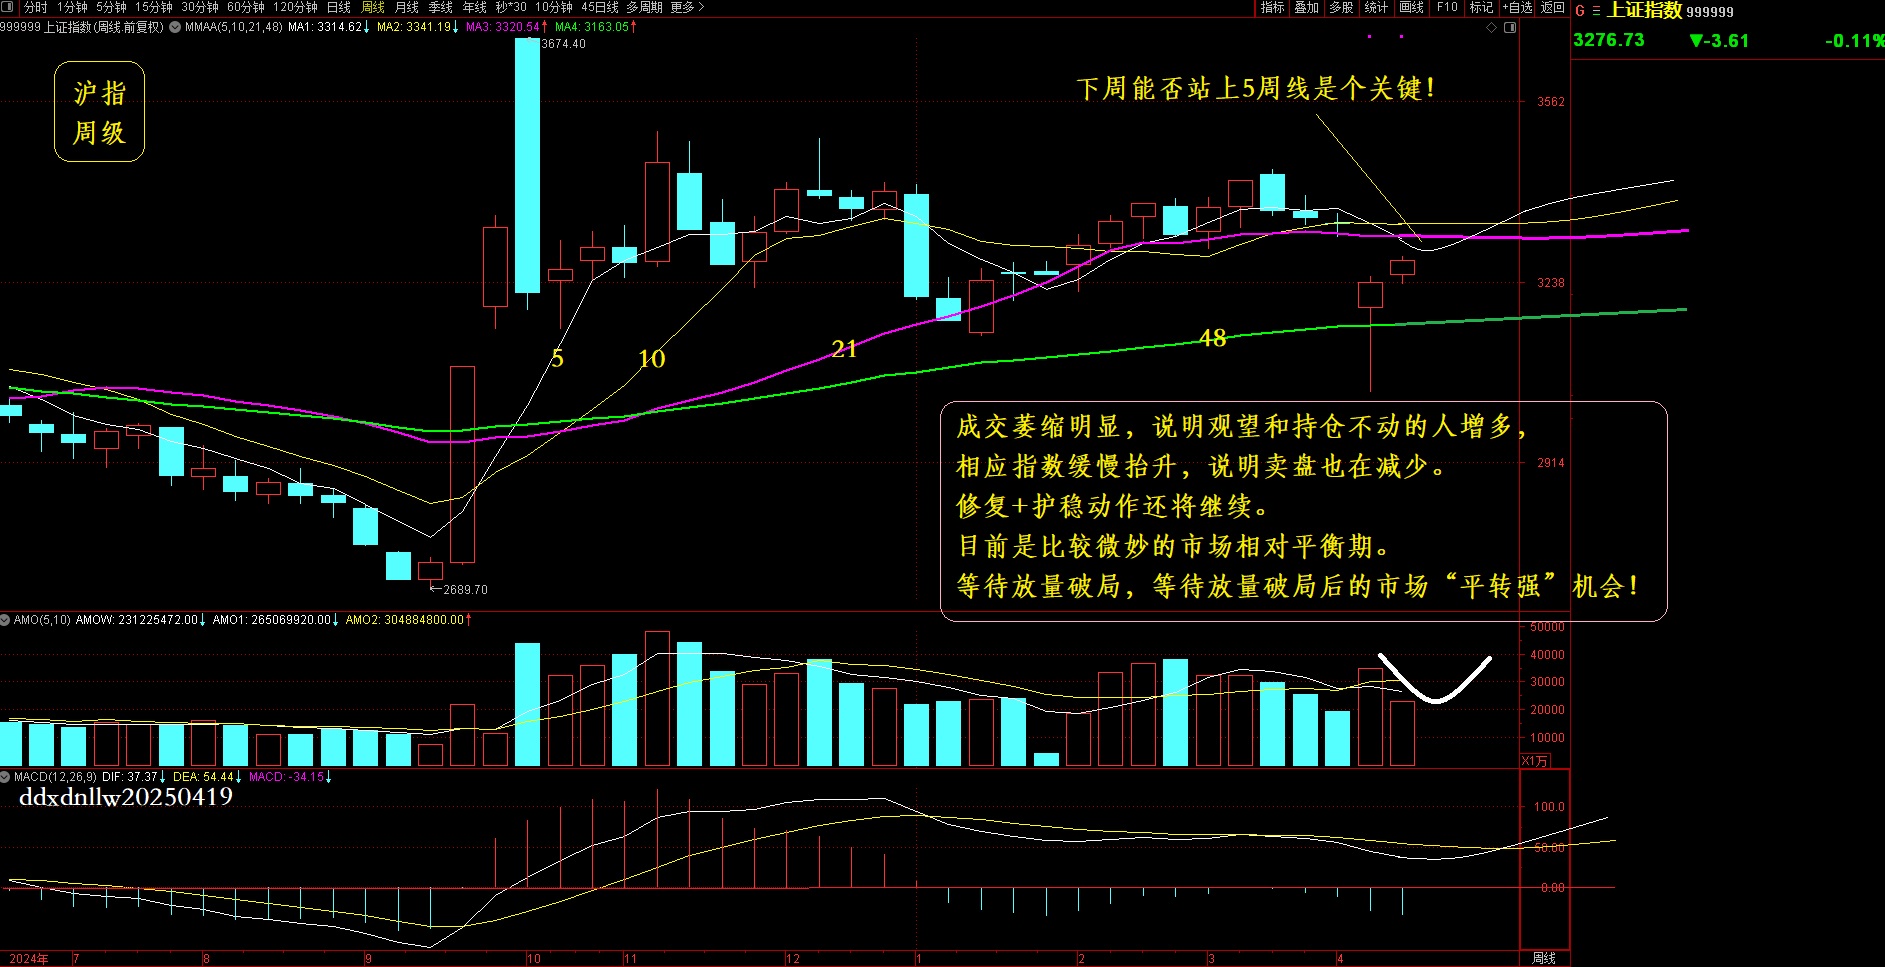Screen dimensions: 1885x967
Task: Click the diamond marker icon above the price scale
Action: coord(1492,28)
